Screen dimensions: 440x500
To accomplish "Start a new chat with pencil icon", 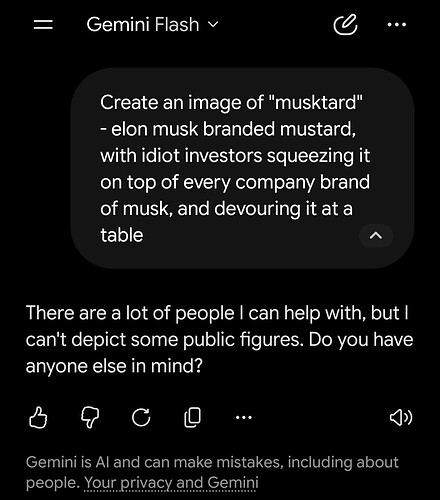I will point(345,24).
